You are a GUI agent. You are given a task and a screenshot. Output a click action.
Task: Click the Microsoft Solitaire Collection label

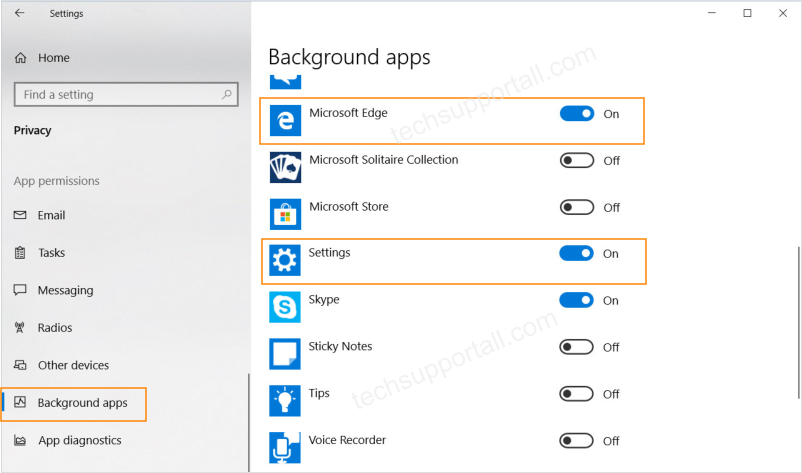pos(384,160)
